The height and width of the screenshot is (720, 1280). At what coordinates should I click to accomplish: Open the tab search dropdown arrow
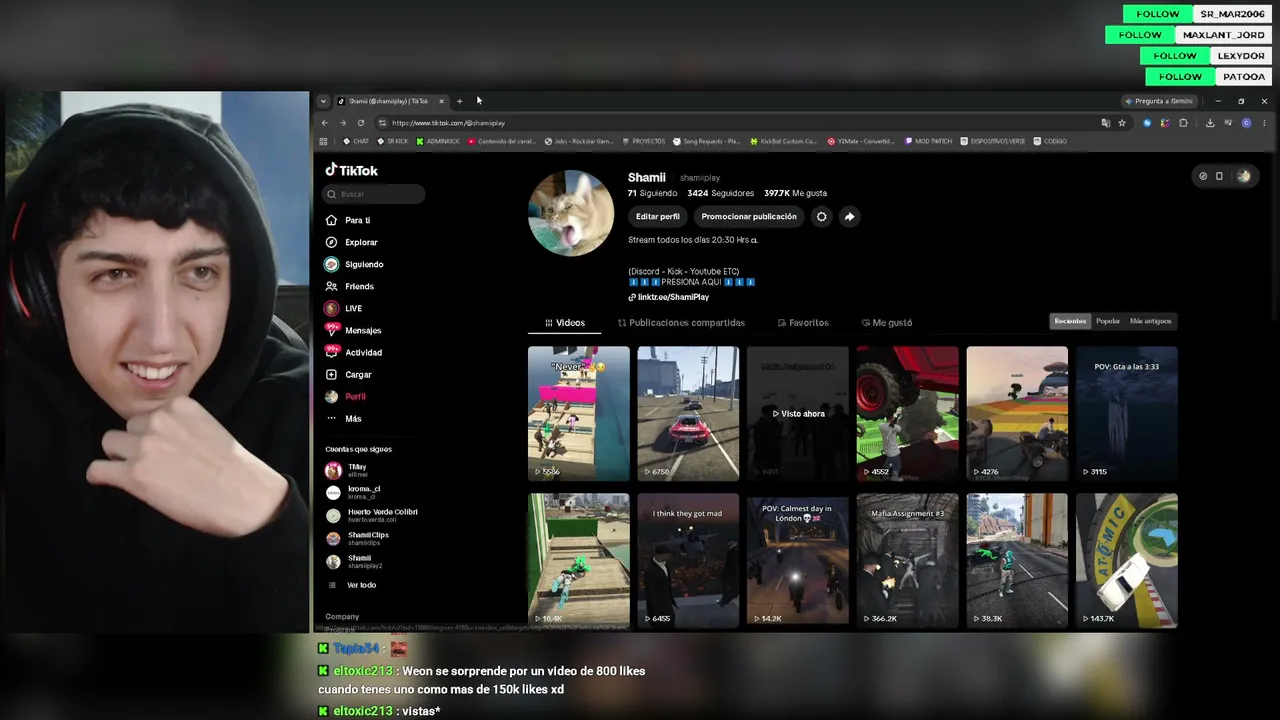(323, 101)
